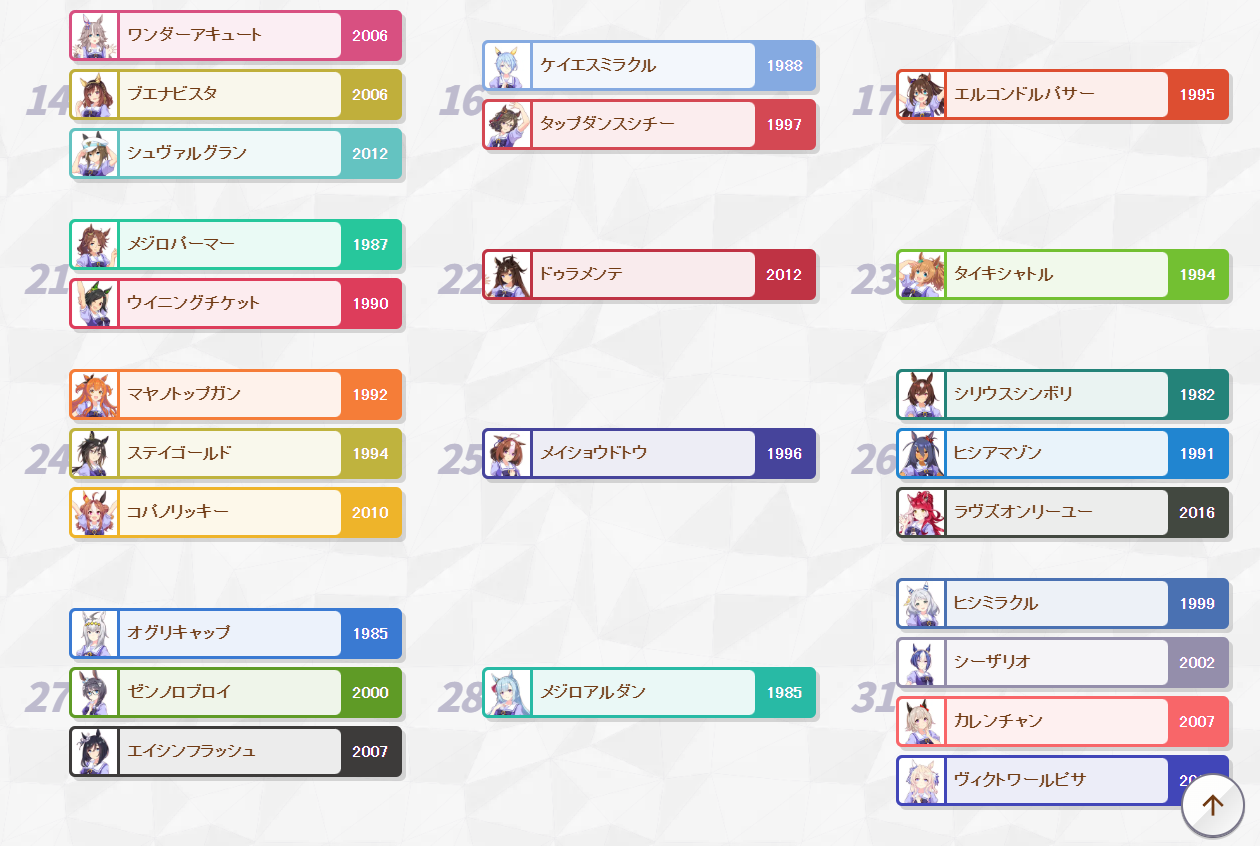Click メジロパーマー portrait thumbnail
This screenshot has width=1260, height=846.
[x=95, y=245]
